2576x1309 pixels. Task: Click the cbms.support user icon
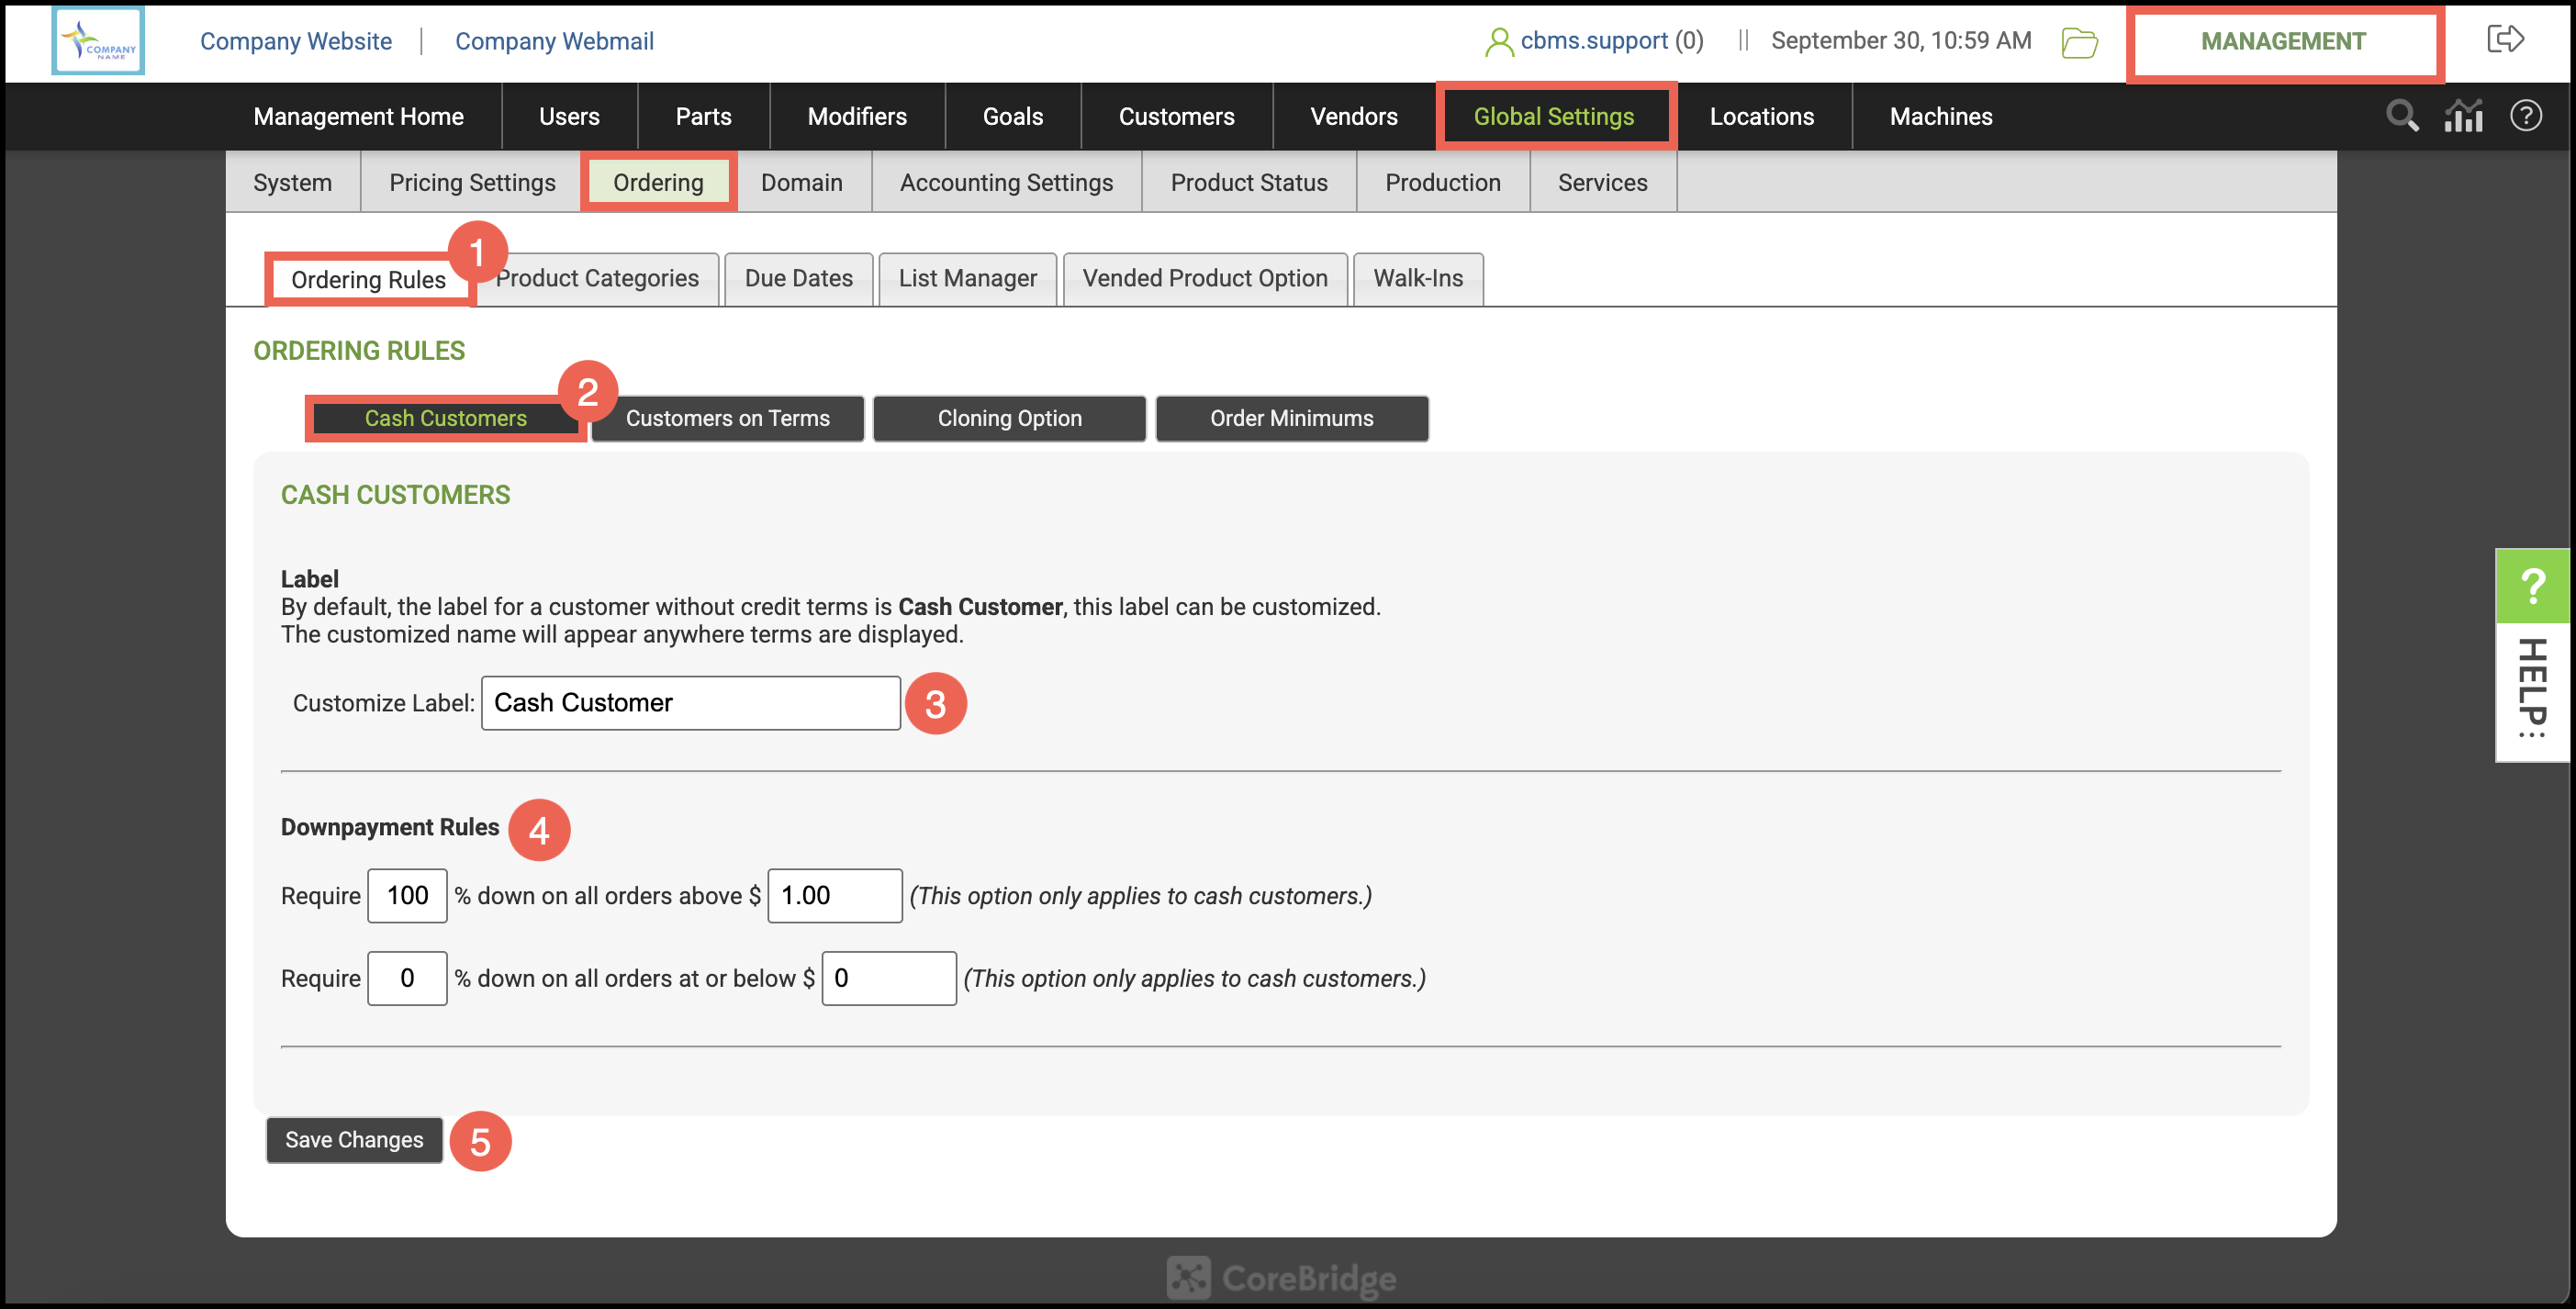[1498, 41]
